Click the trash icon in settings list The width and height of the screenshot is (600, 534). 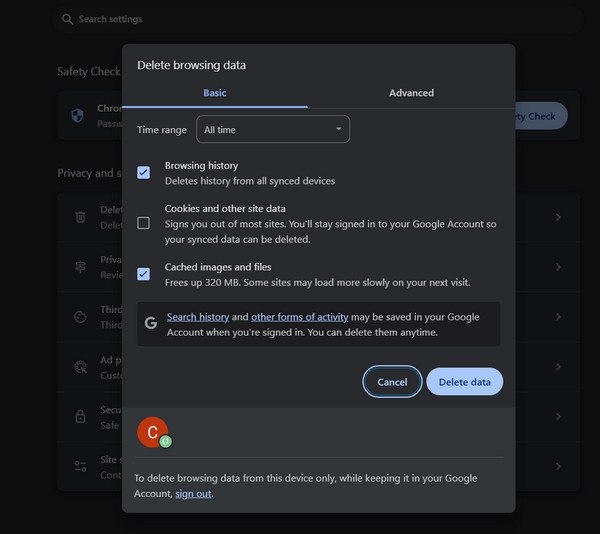(80, 217)
